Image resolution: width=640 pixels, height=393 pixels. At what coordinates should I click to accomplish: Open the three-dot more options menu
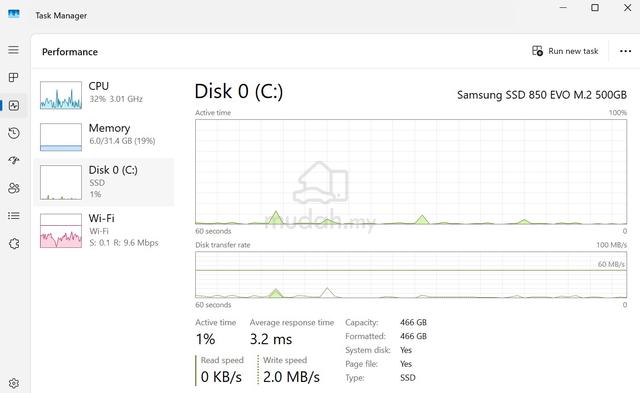point(625,51)
